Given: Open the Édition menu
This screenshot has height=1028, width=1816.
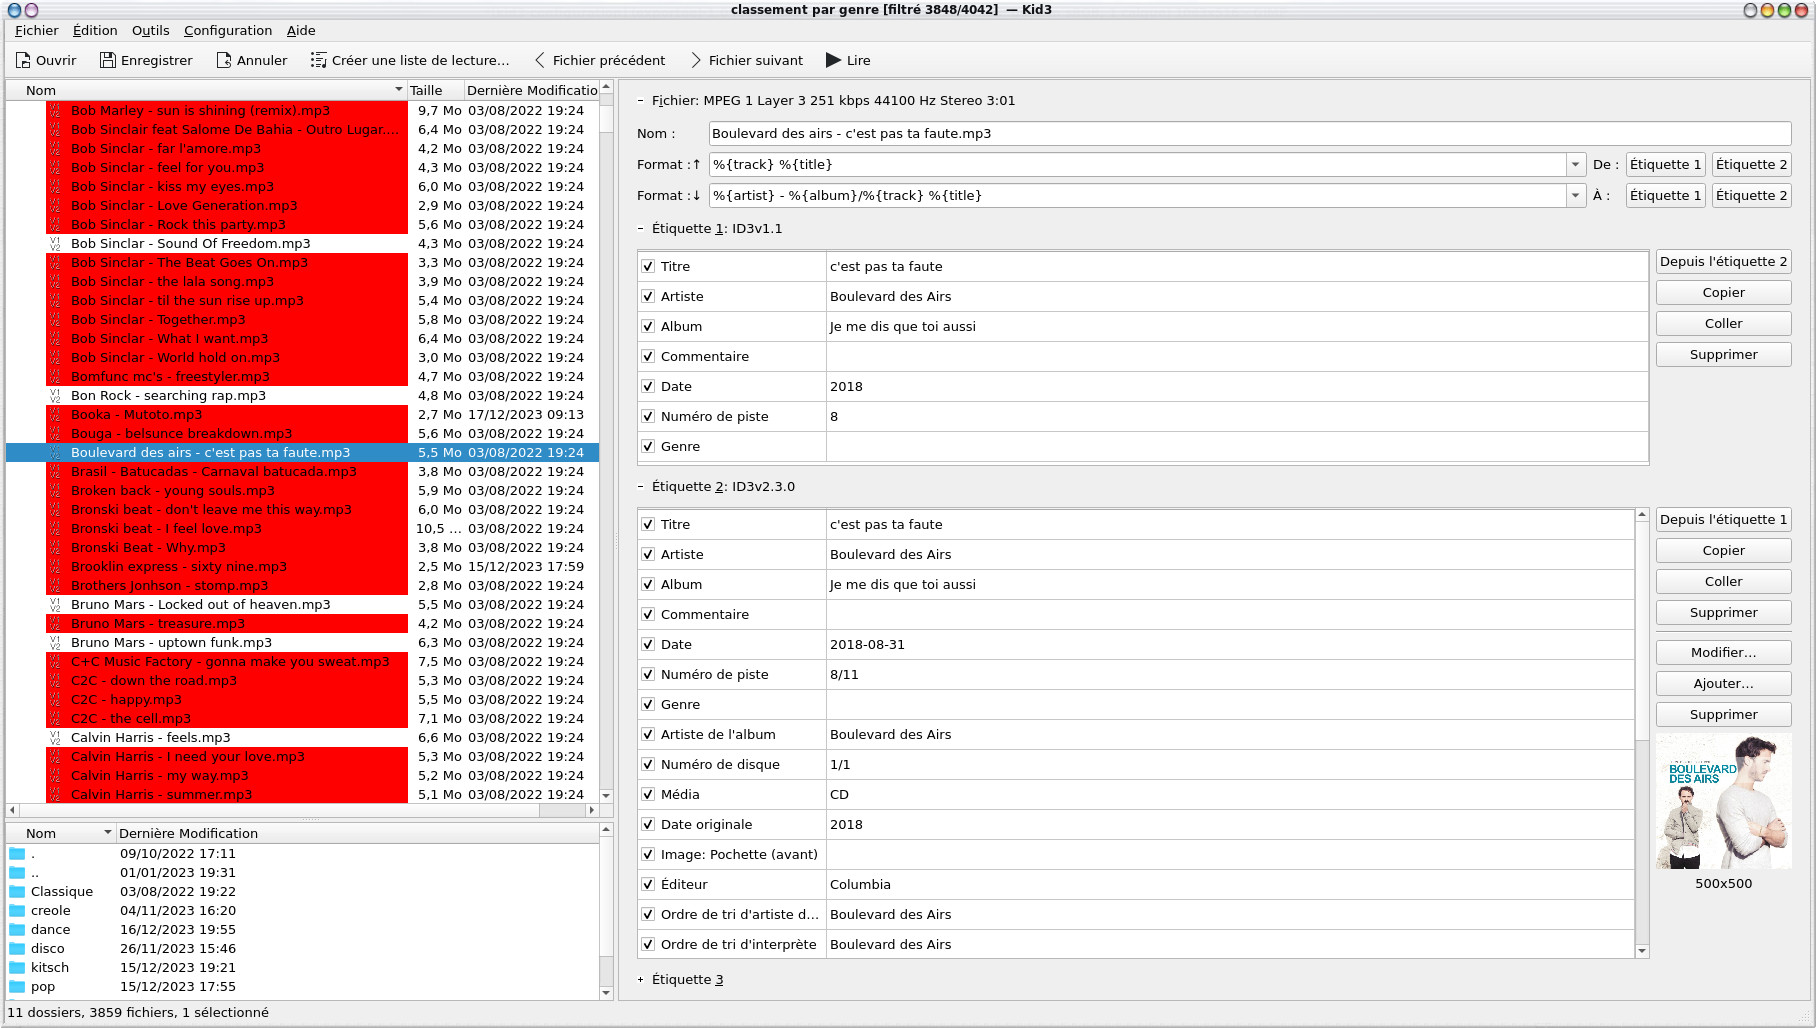Looking at the screenshot, I should tap(95, 31).
